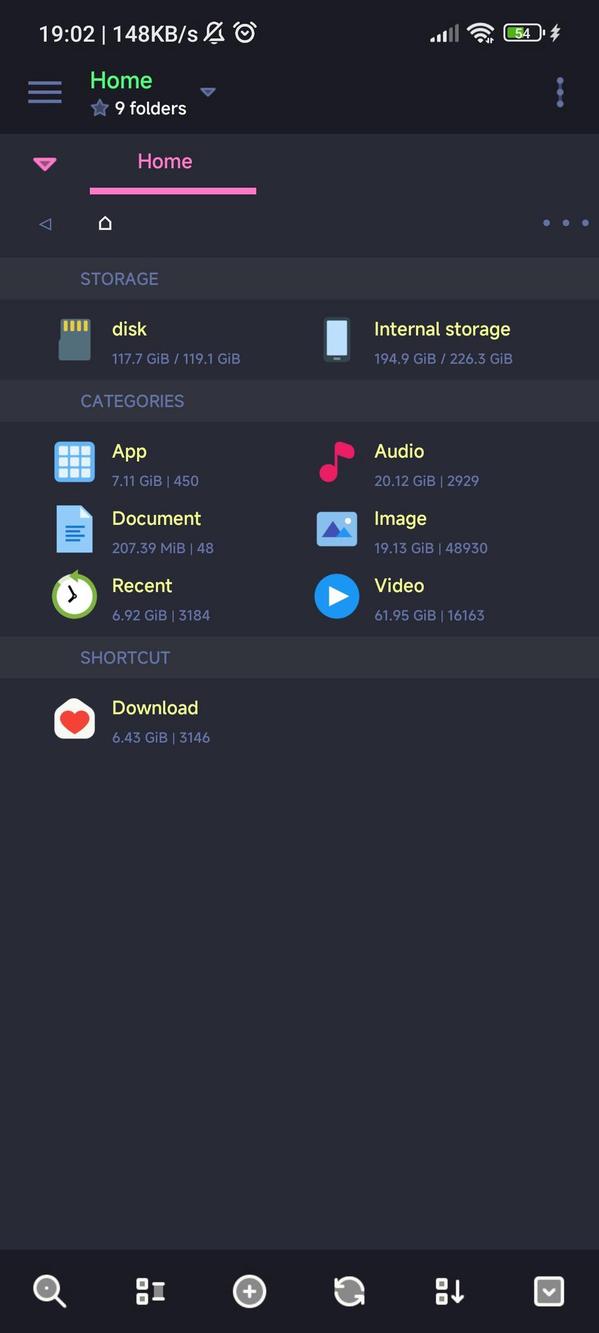
Task: Tap the add new plus button
Action: tap(249, 1291)
